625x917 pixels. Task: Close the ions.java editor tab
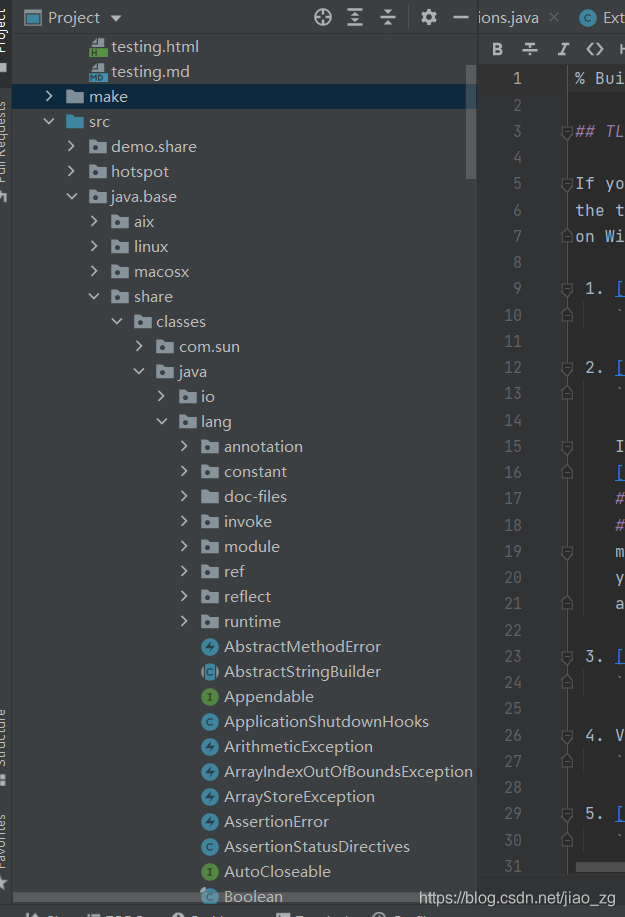pos(554,18)
